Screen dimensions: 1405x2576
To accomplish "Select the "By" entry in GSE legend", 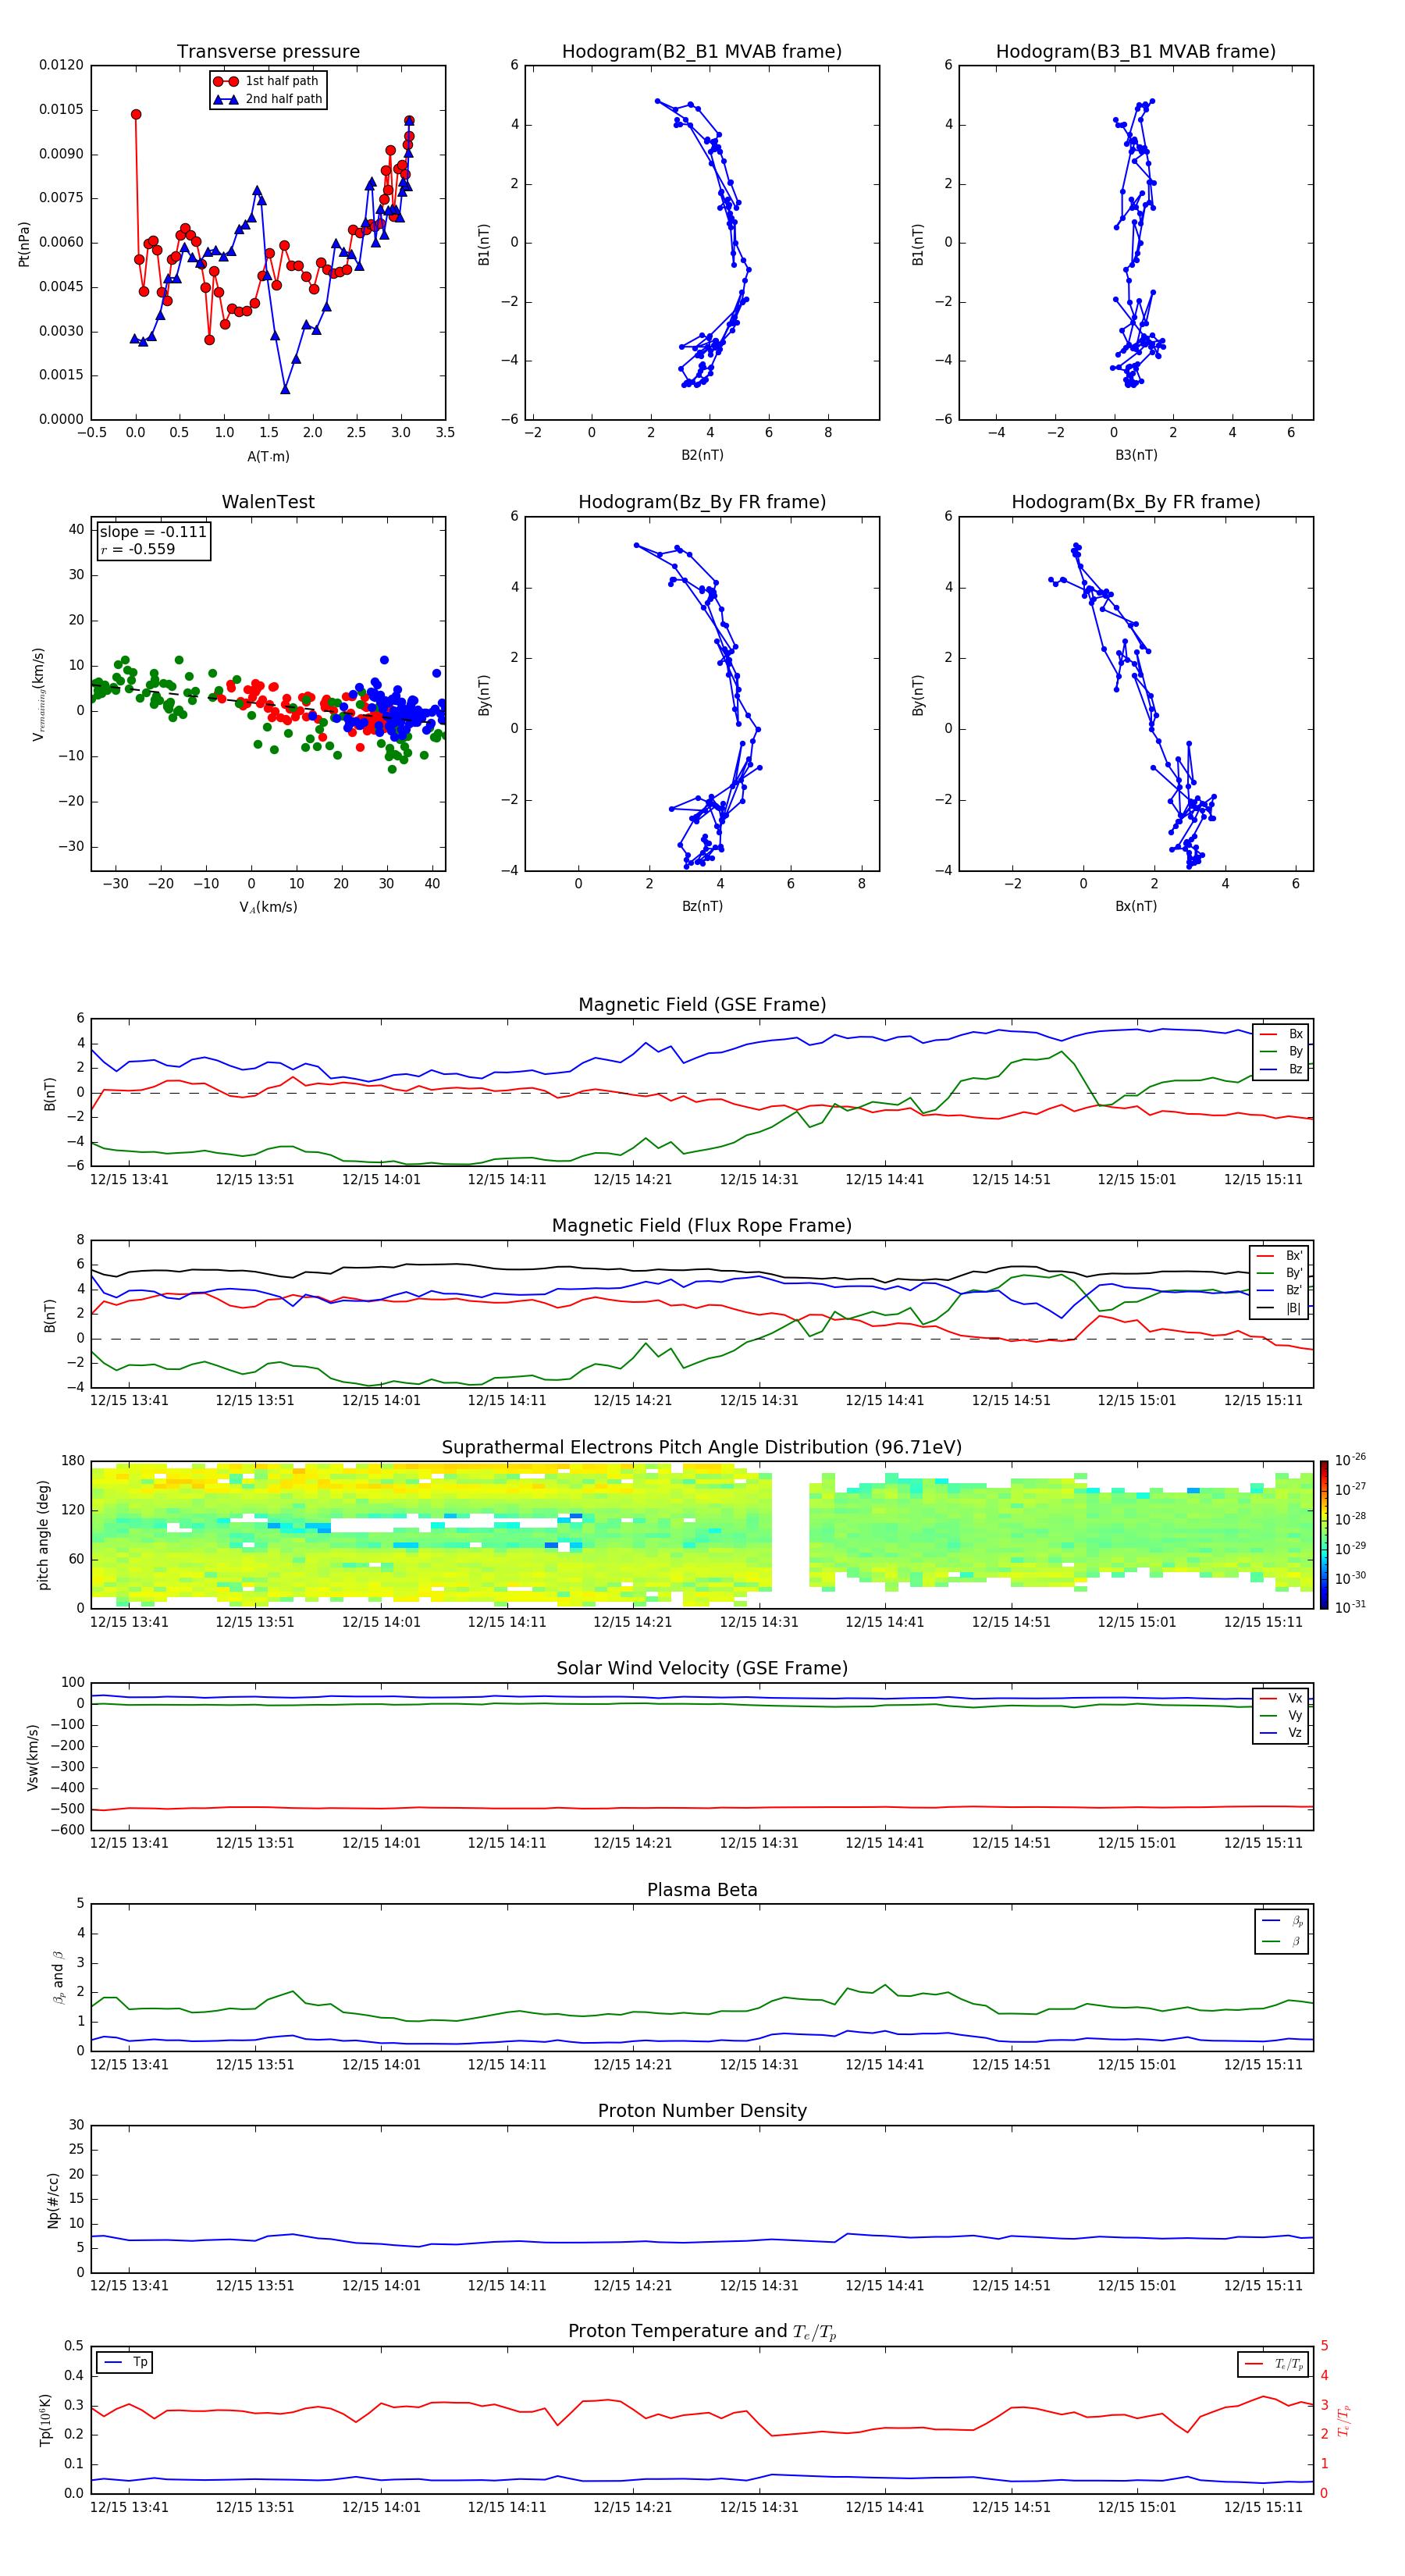I will pyautogui.click(x=1281, y=1052).
